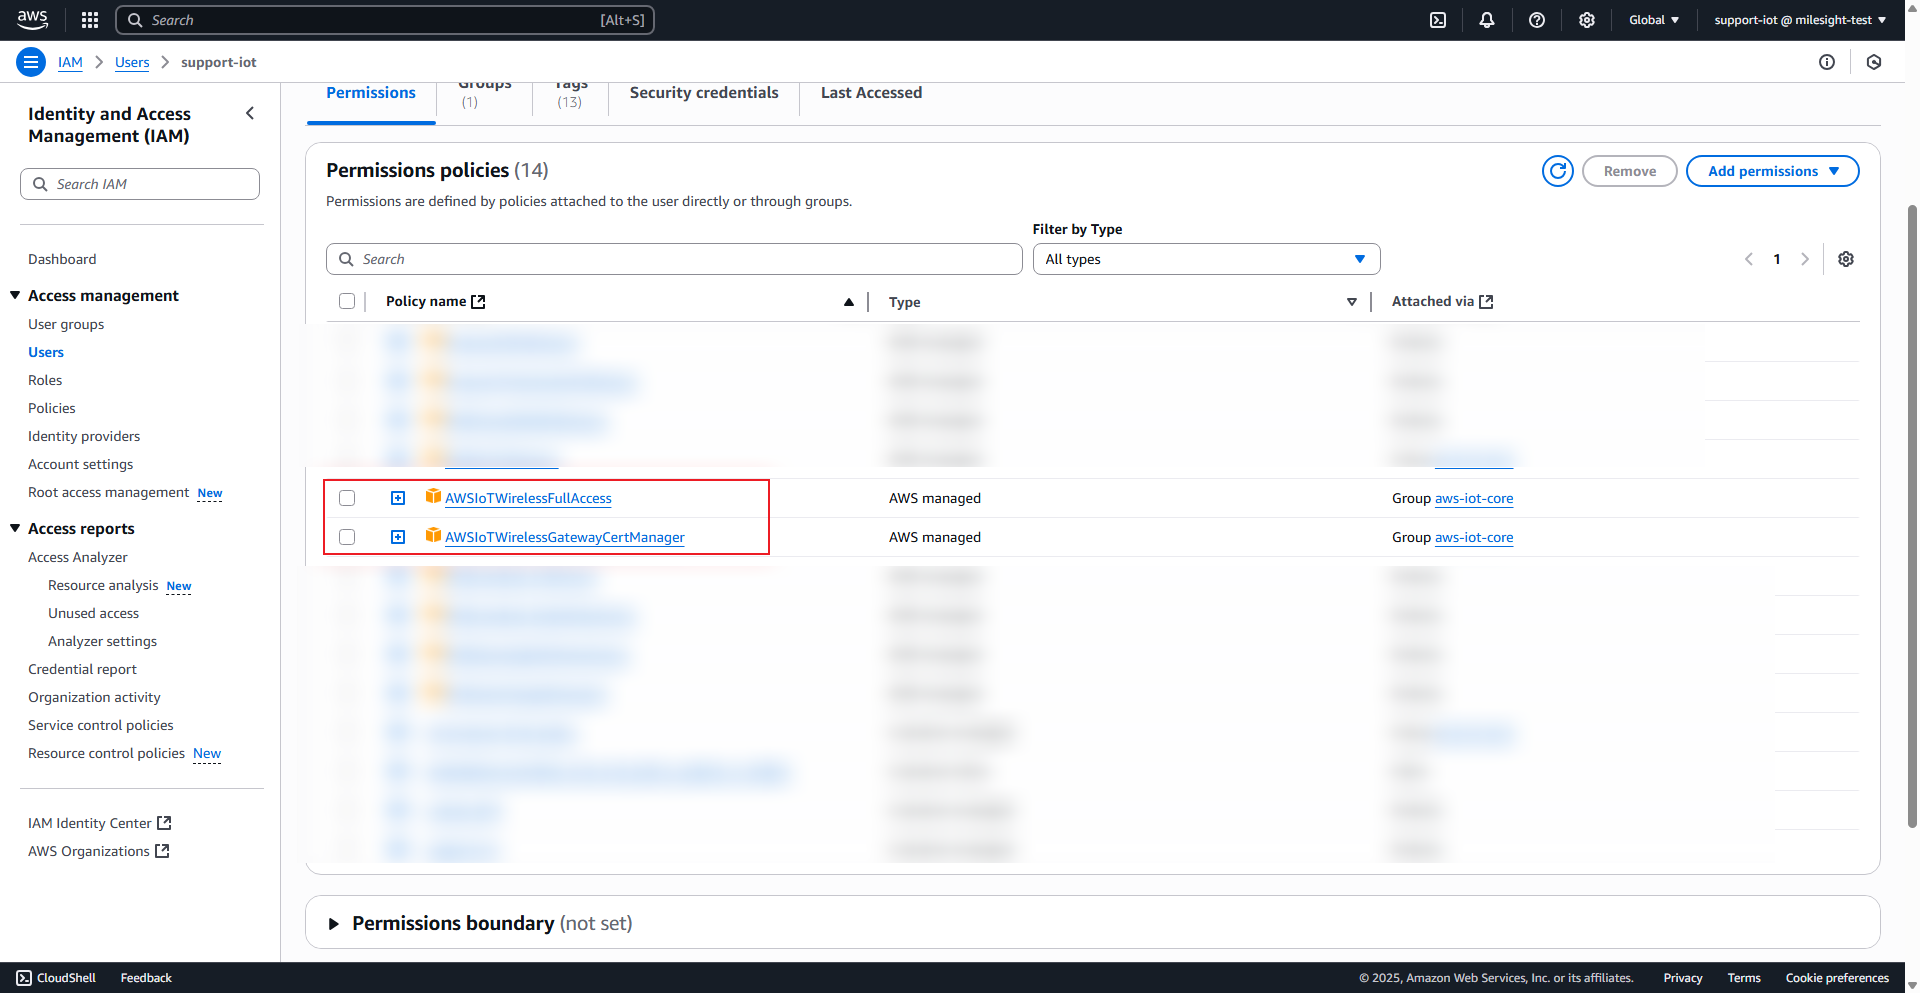
Task: Toggle the blue hamburger navigation menu
Action: [x=31, y=62]
